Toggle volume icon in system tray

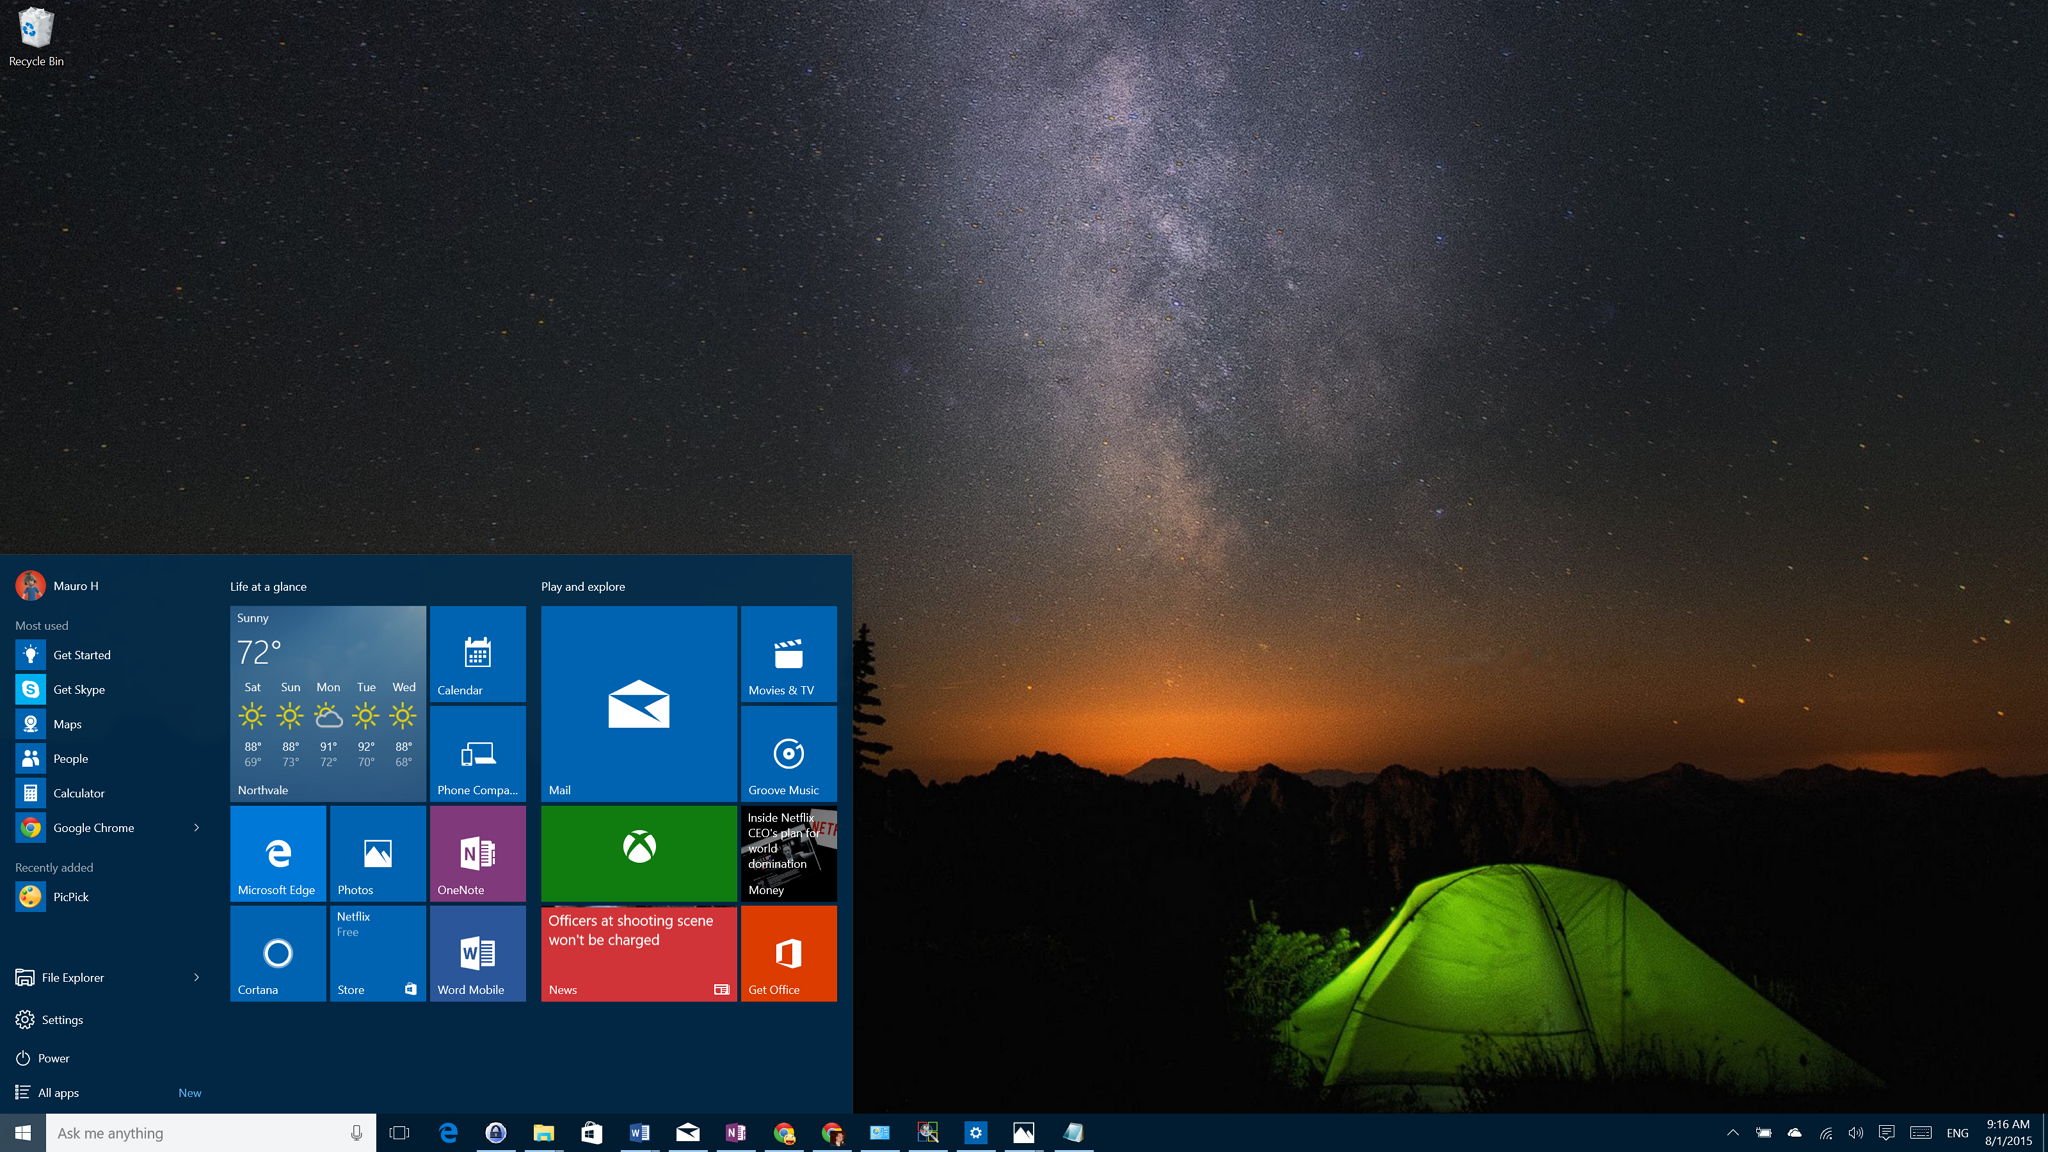(1852, 1132)
